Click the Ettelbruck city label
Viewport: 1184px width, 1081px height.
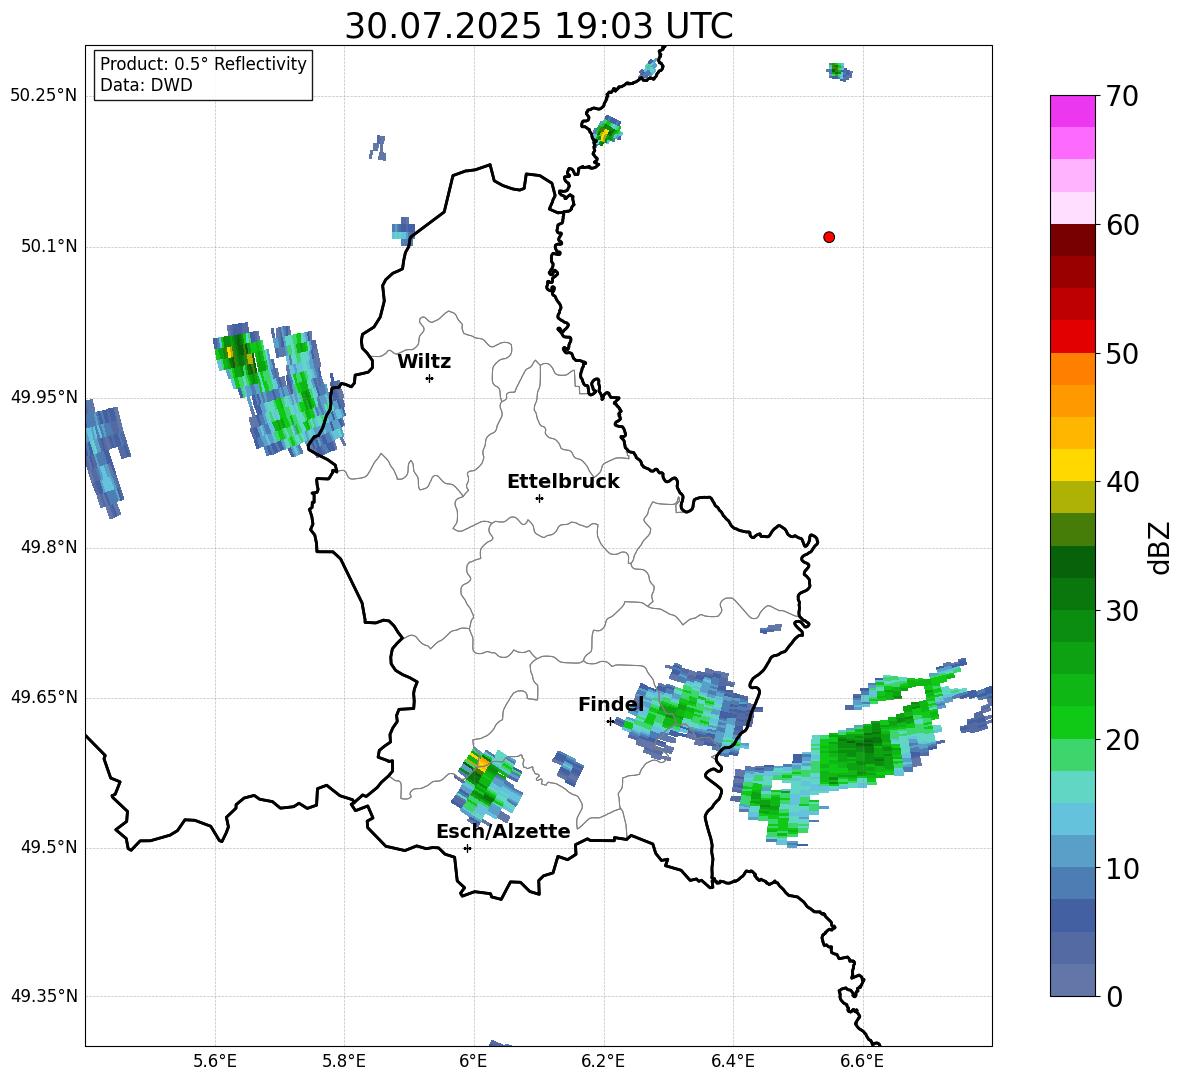[x=563, y=482]
